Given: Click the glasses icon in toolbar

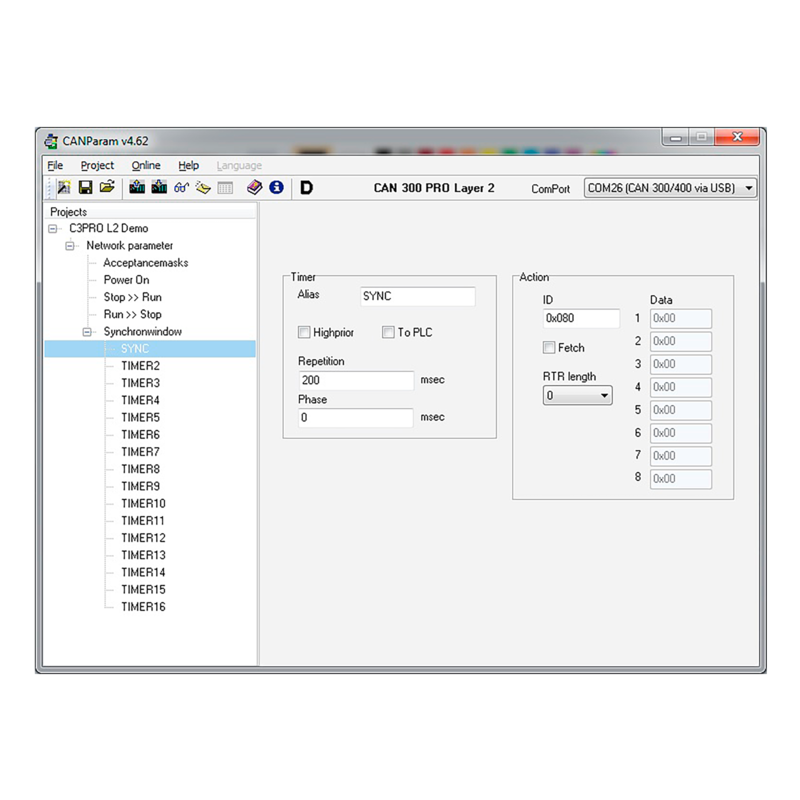Looking at the screenshot, I should 181,188.
